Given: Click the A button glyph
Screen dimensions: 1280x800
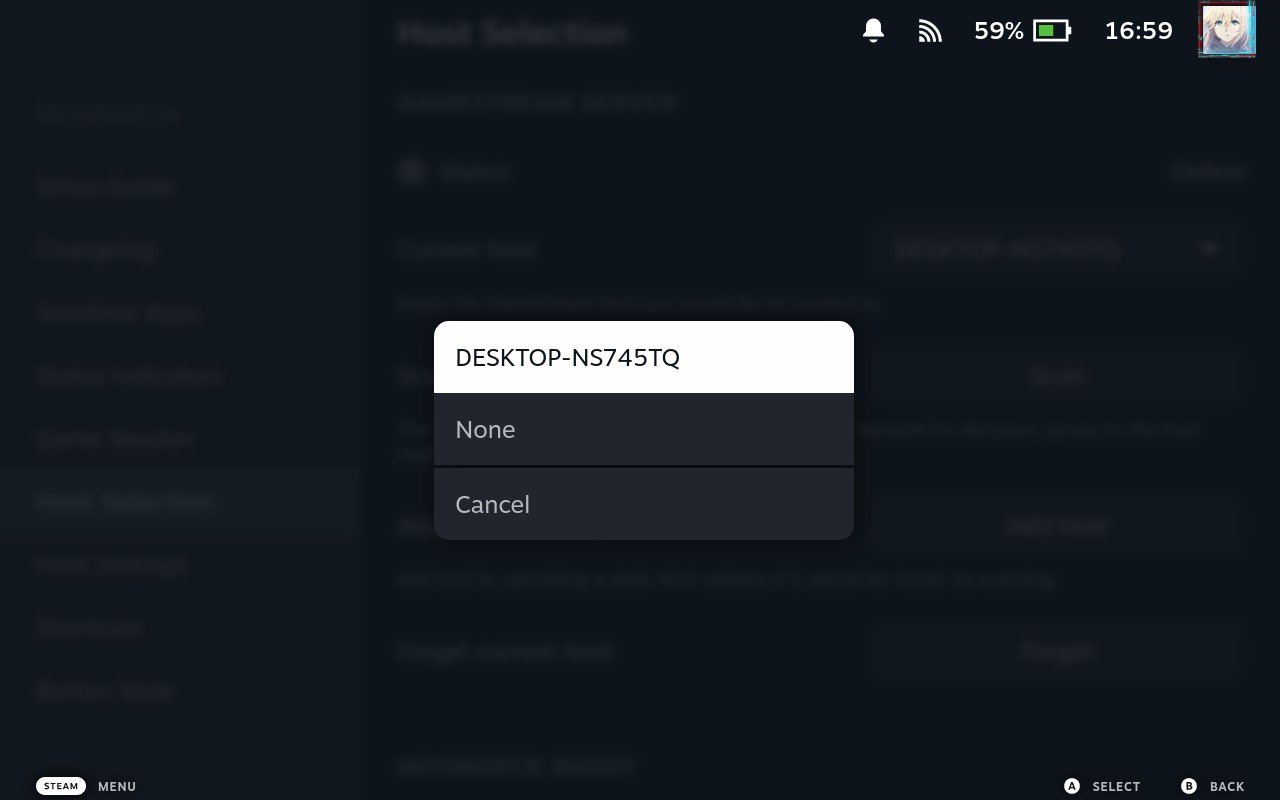Looking at the screenshot, I should tap(1072, 786).
